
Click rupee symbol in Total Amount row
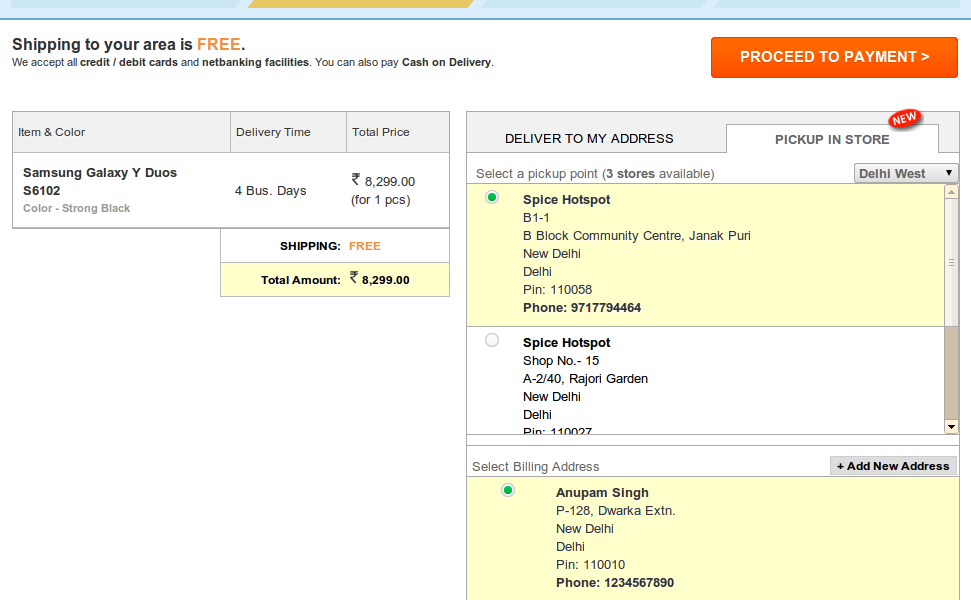coord(354,279)
